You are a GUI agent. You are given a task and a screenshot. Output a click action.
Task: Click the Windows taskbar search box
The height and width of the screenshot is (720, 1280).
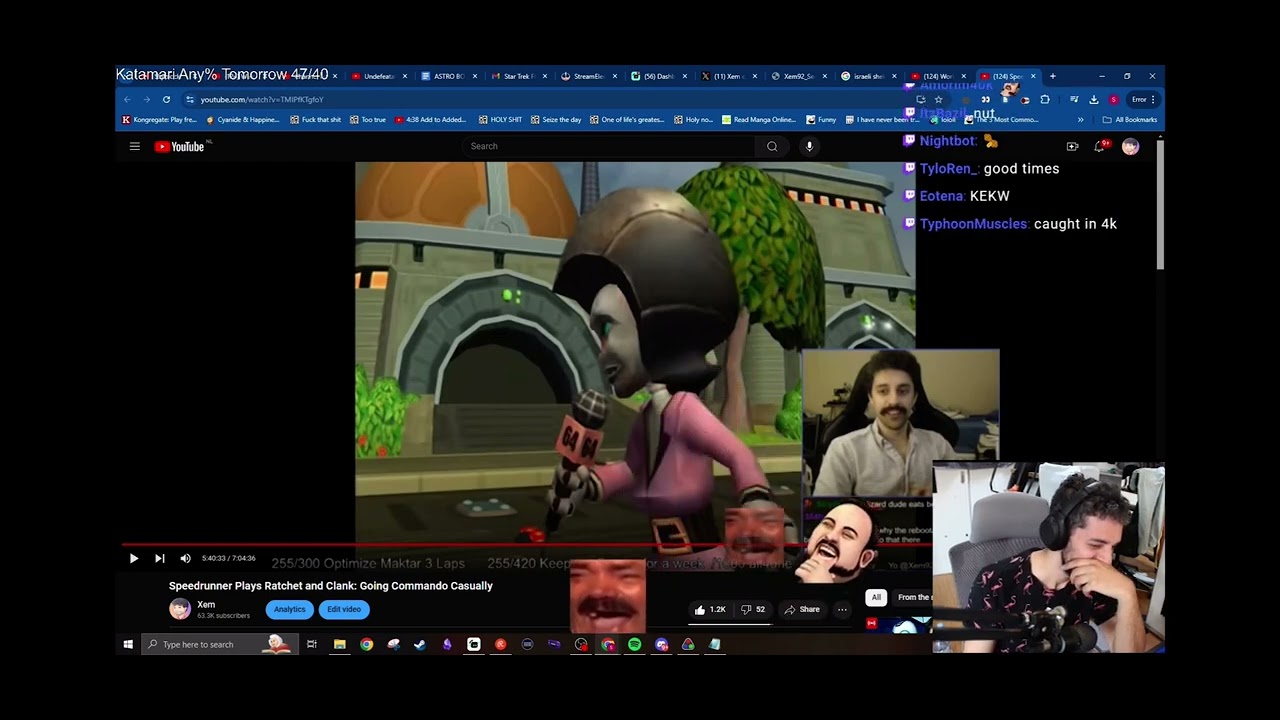click(x=220, y=645)
